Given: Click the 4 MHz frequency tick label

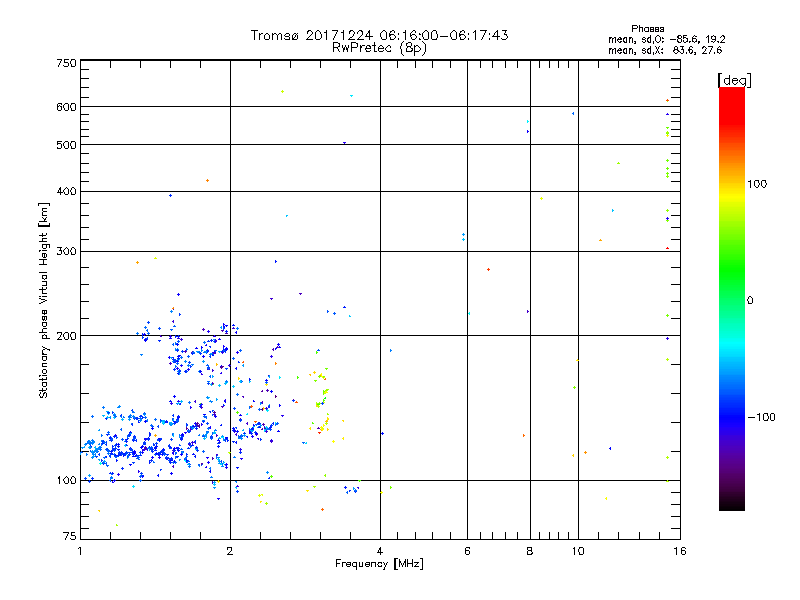Looking at the screenshot, I should pyautogui.click(x=380, y=551).
